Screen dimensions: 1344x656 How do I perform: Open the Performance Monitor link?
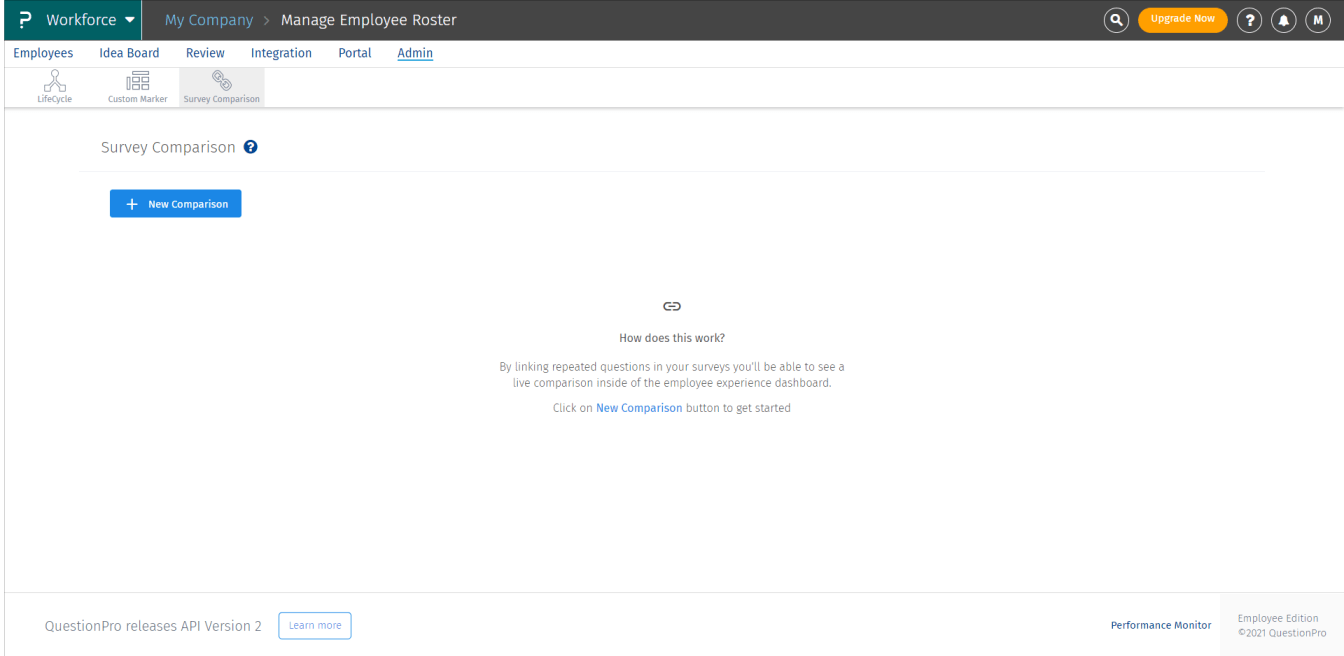pyautogui.click(x=1160, y=624)
